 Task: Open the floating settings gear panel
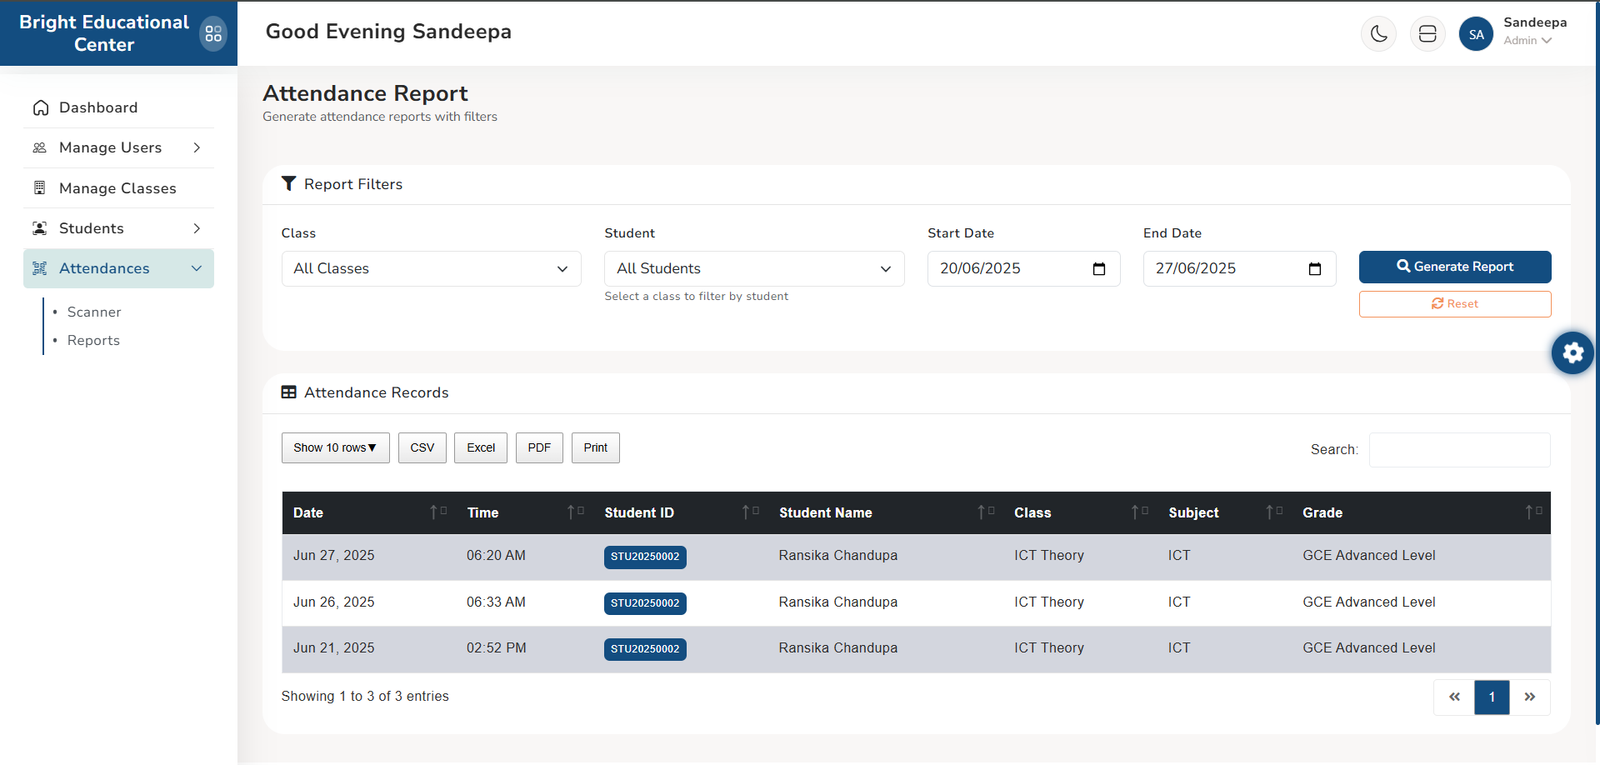click(x=1572, y=353)
